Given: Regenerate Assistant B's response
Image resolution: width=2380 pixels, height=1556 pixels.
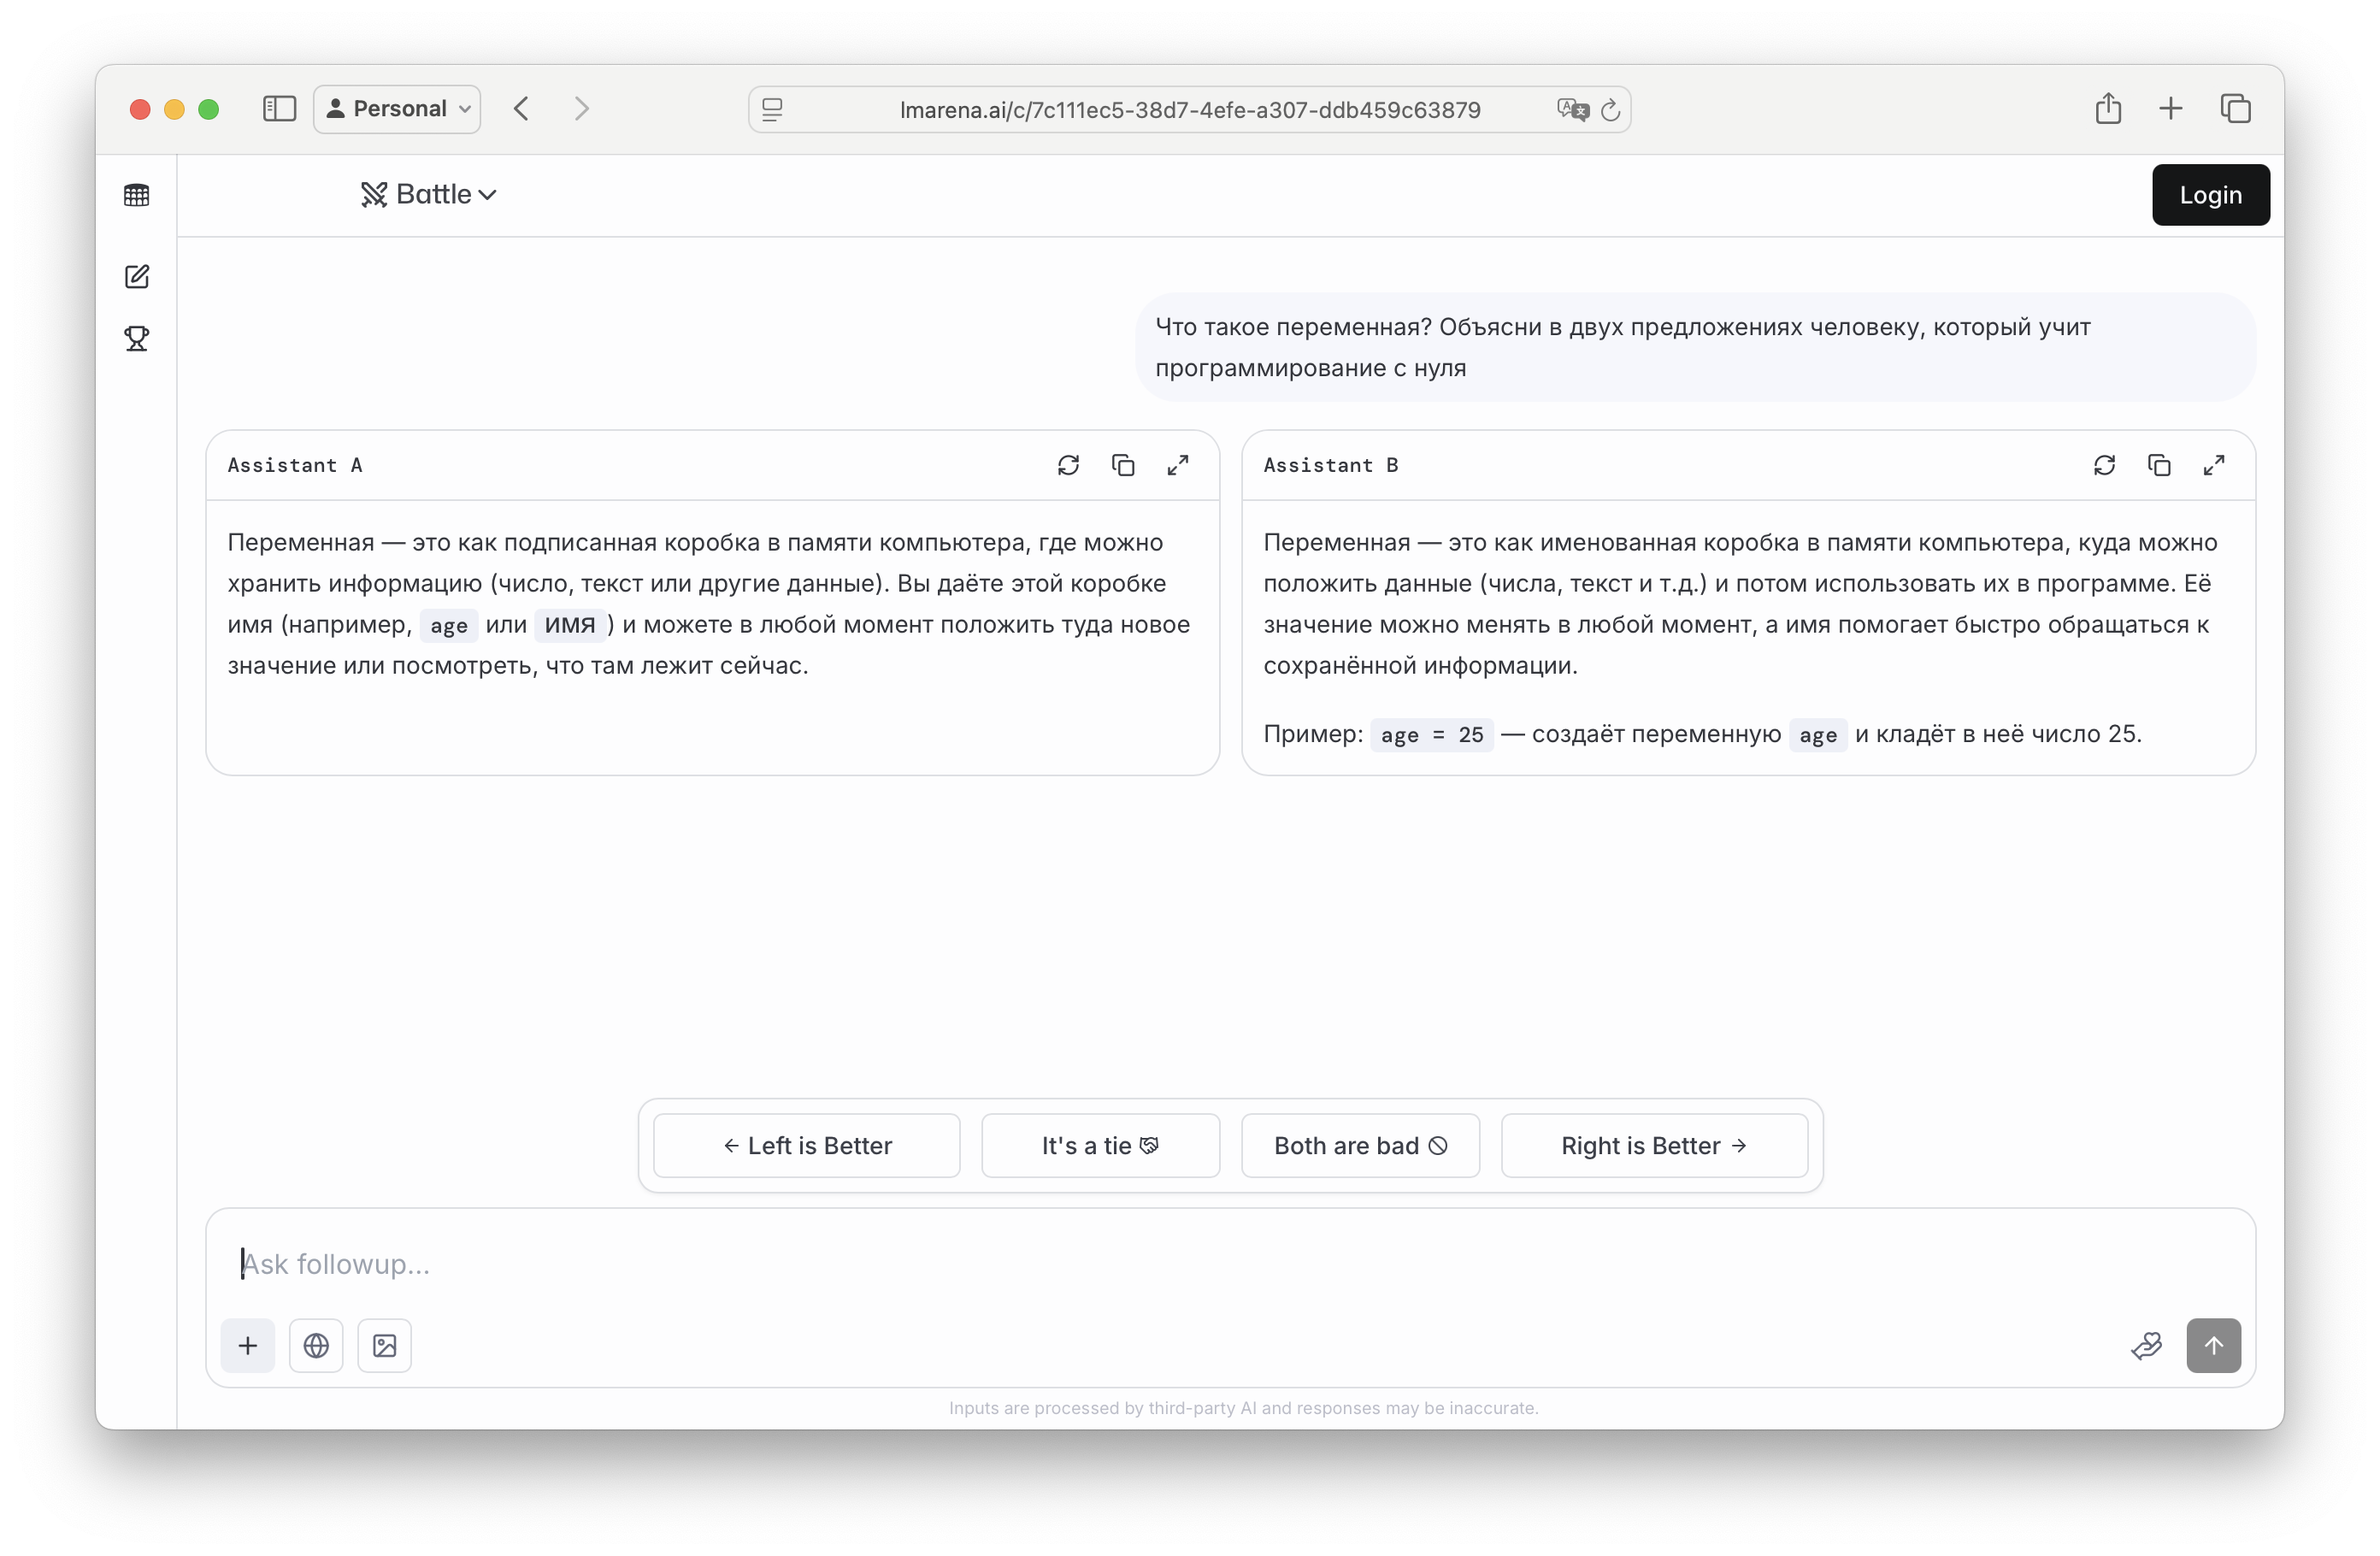Looking at the screenshot, I should [x=2104, y=465].
